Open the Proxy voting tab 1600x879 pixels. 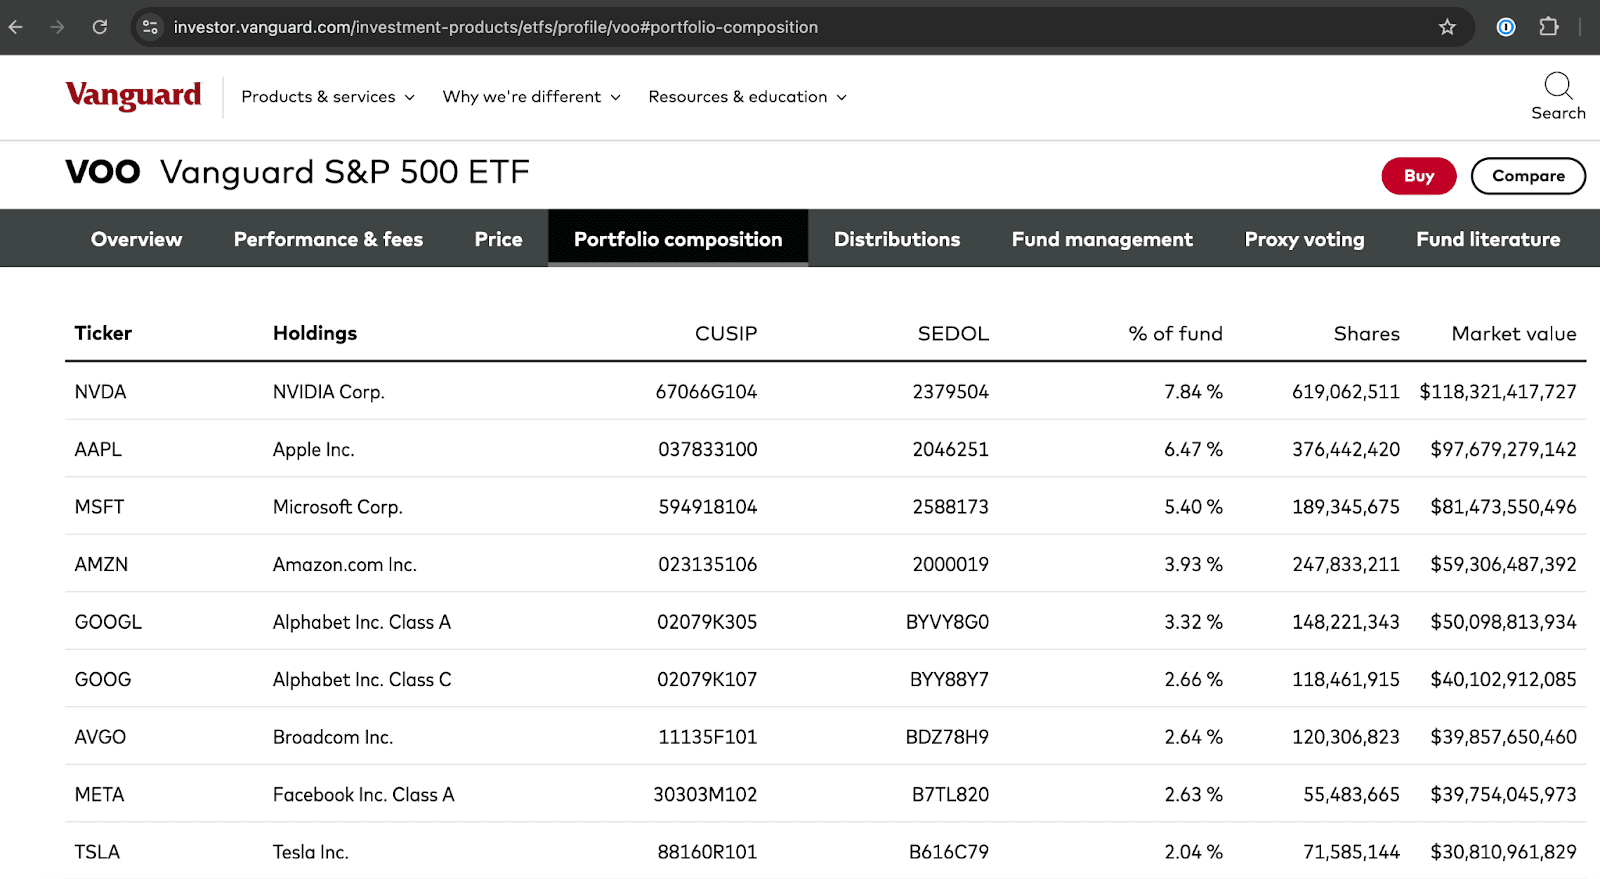tap(1304, 239)
